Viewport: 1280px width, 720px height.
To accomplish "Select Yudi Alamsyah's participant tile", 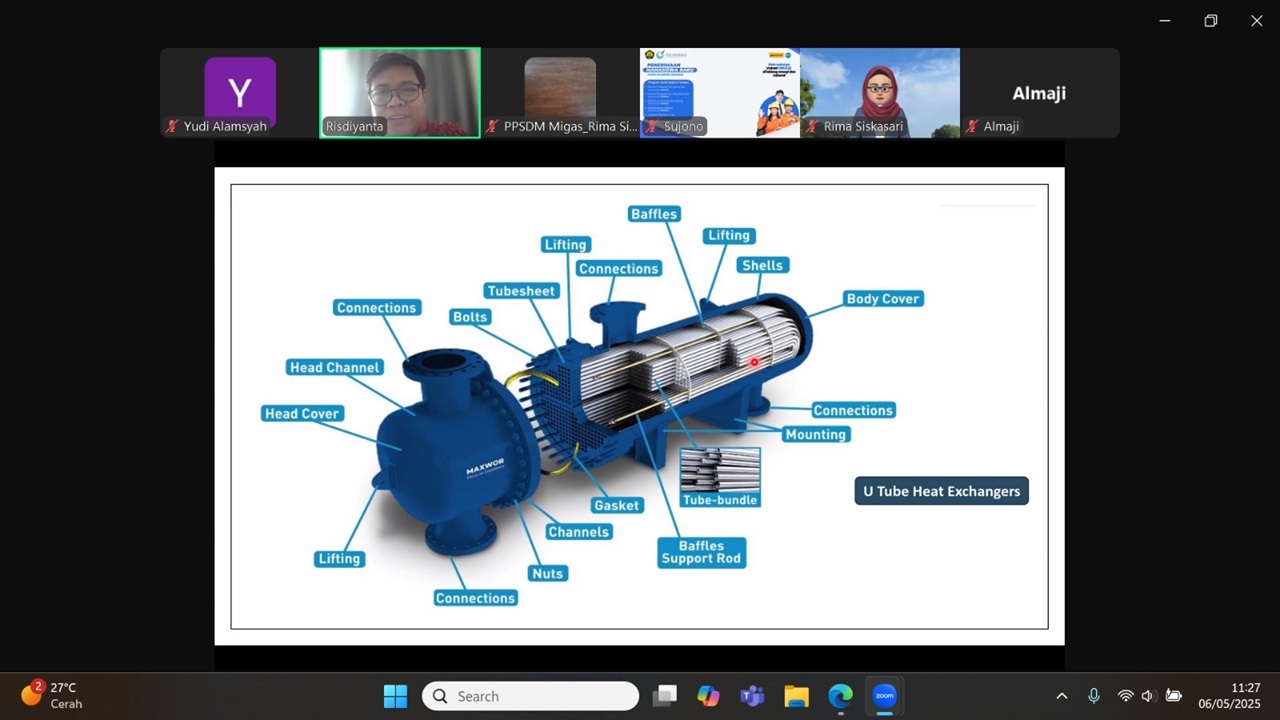I will point(240,92).
